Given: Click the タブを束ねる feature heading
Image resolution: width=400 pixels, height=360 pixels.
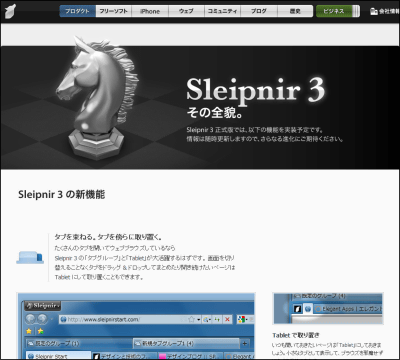Looking at the screenshot, I should coord(108,237).
